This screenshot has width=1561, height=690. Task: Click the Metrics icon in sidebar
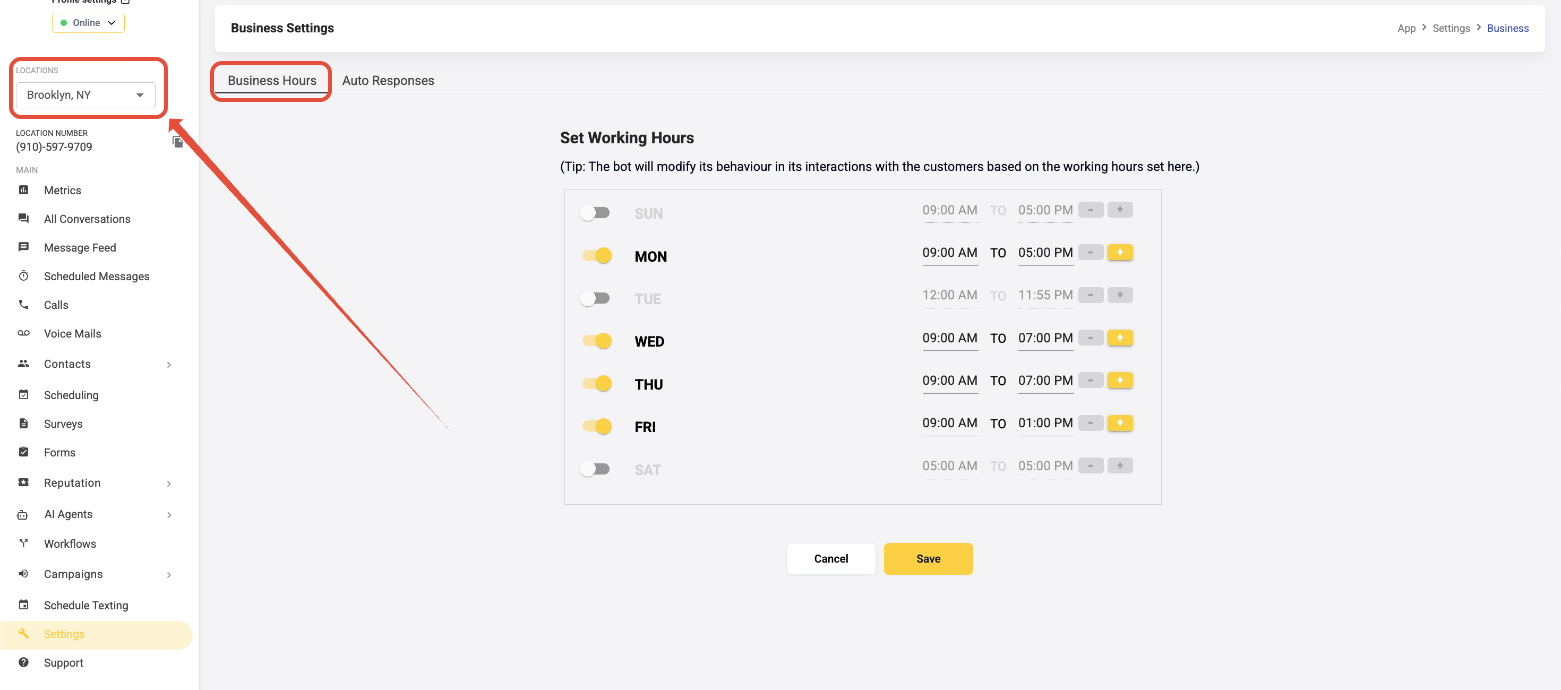pos(23,190)
